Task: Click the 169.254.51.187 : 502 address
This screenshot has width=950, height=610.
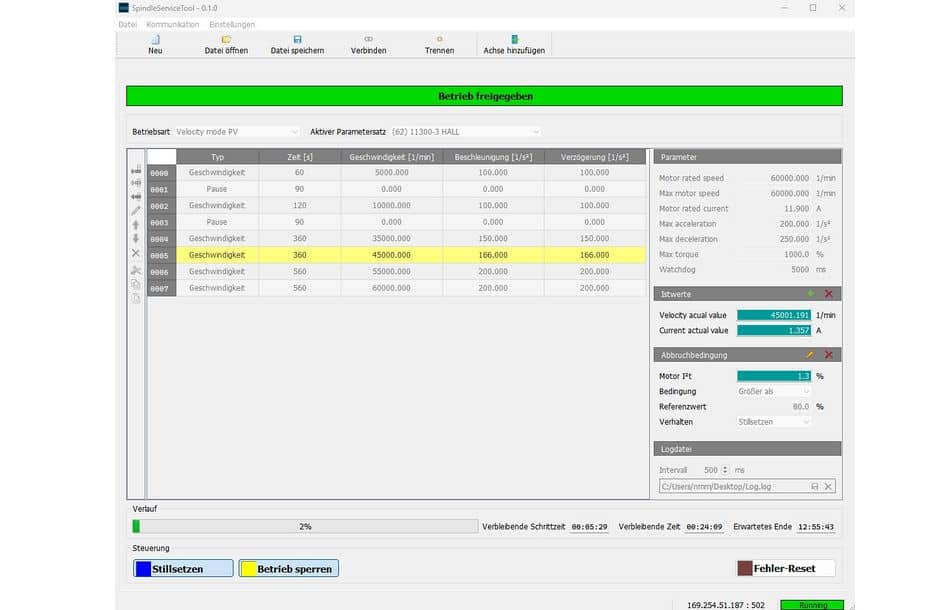Action: pyautogui.click(x=725, y=605)
